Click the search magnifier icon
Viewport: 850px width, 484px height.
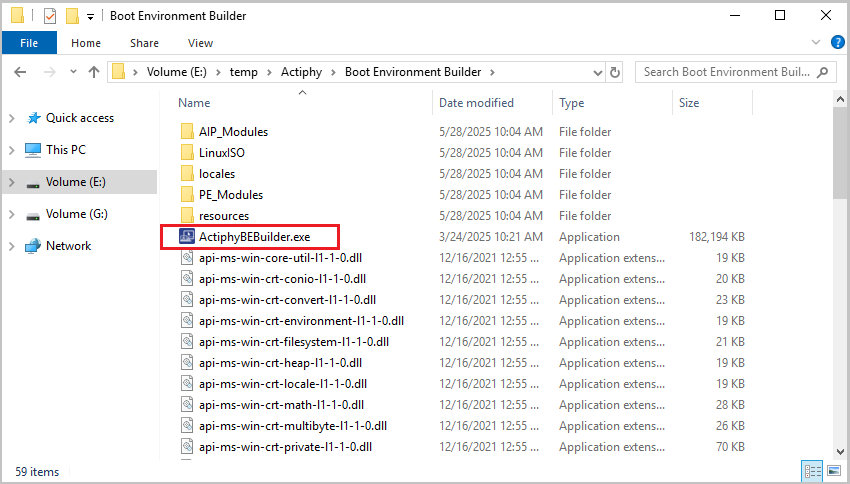(822, 72)
